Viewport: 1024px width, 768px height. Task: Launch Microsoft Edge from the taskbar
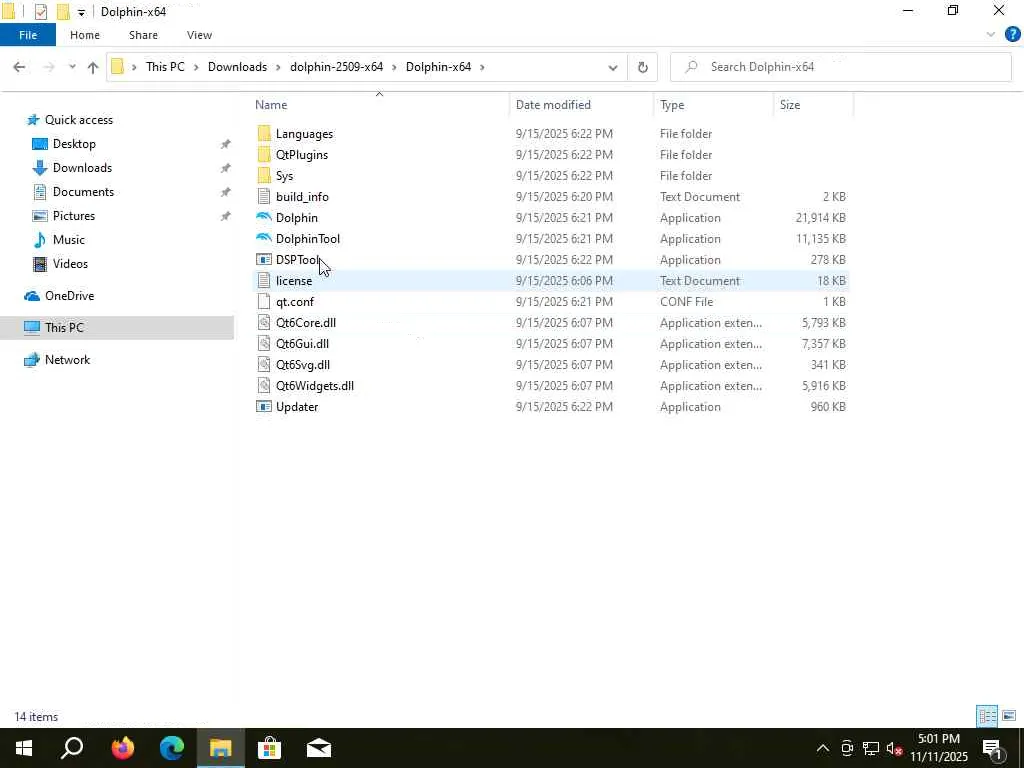pos(171,748)
